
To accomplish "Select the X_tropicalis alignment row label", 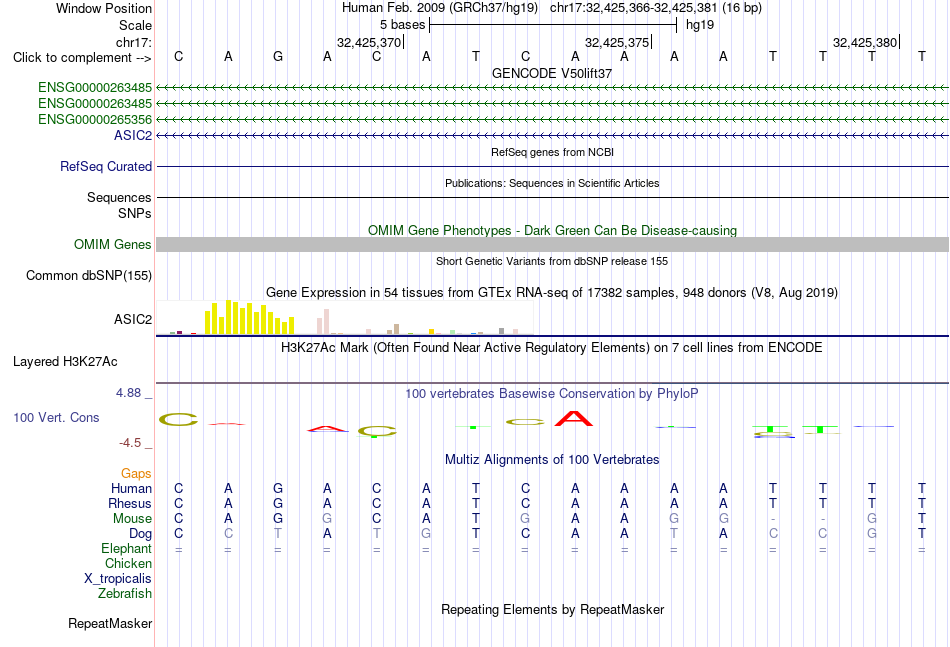I will (x=118, y=579).
